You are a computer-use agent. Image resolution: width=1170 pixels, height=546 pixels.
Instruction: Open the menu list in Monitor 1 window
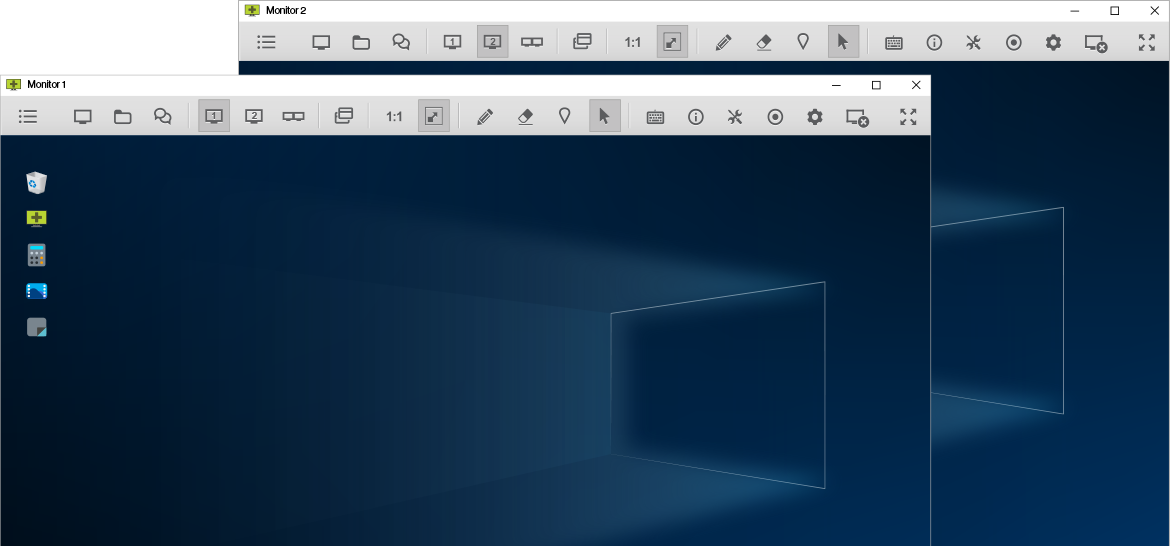28,116
